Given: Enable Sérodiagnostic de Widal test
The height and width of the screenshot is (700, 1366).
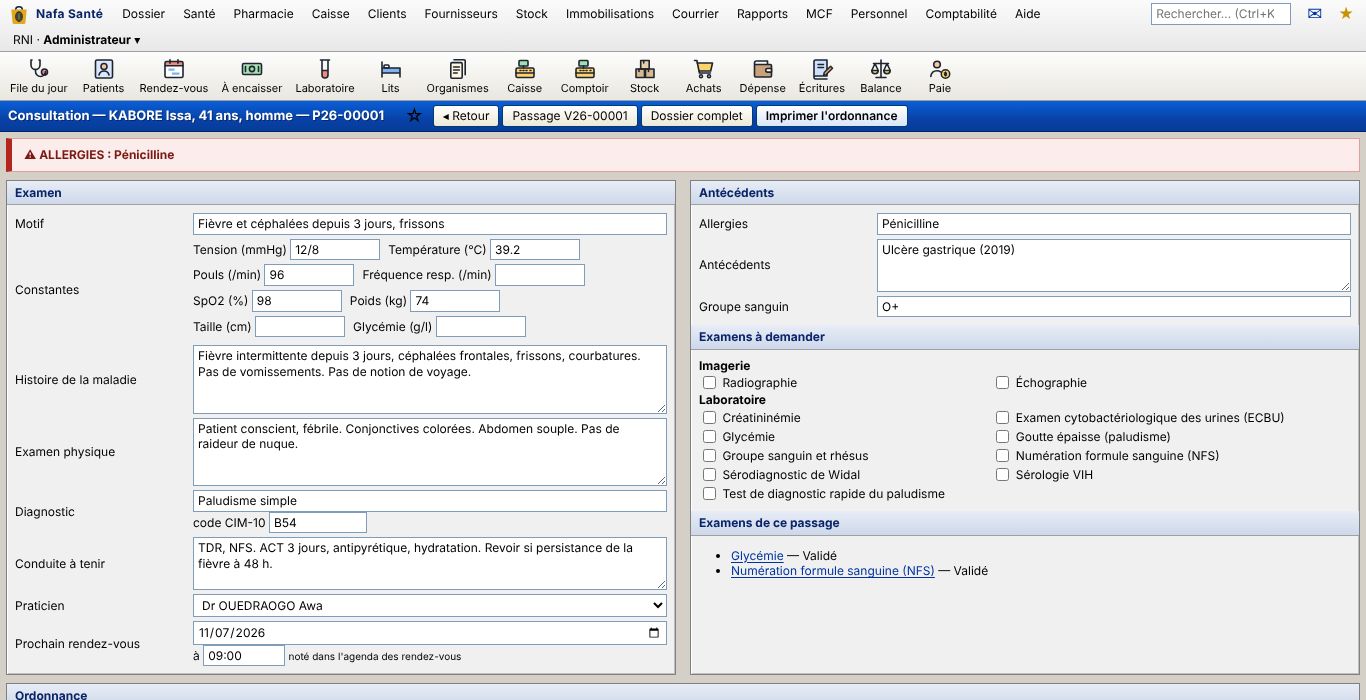Looking at the screenshot, I should [x=709, y=475].
